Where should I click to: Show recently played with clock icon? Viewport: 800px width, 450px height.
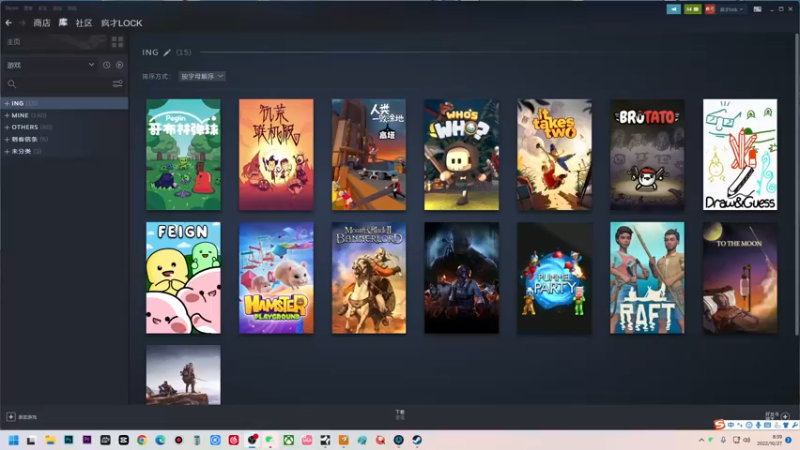106,65
